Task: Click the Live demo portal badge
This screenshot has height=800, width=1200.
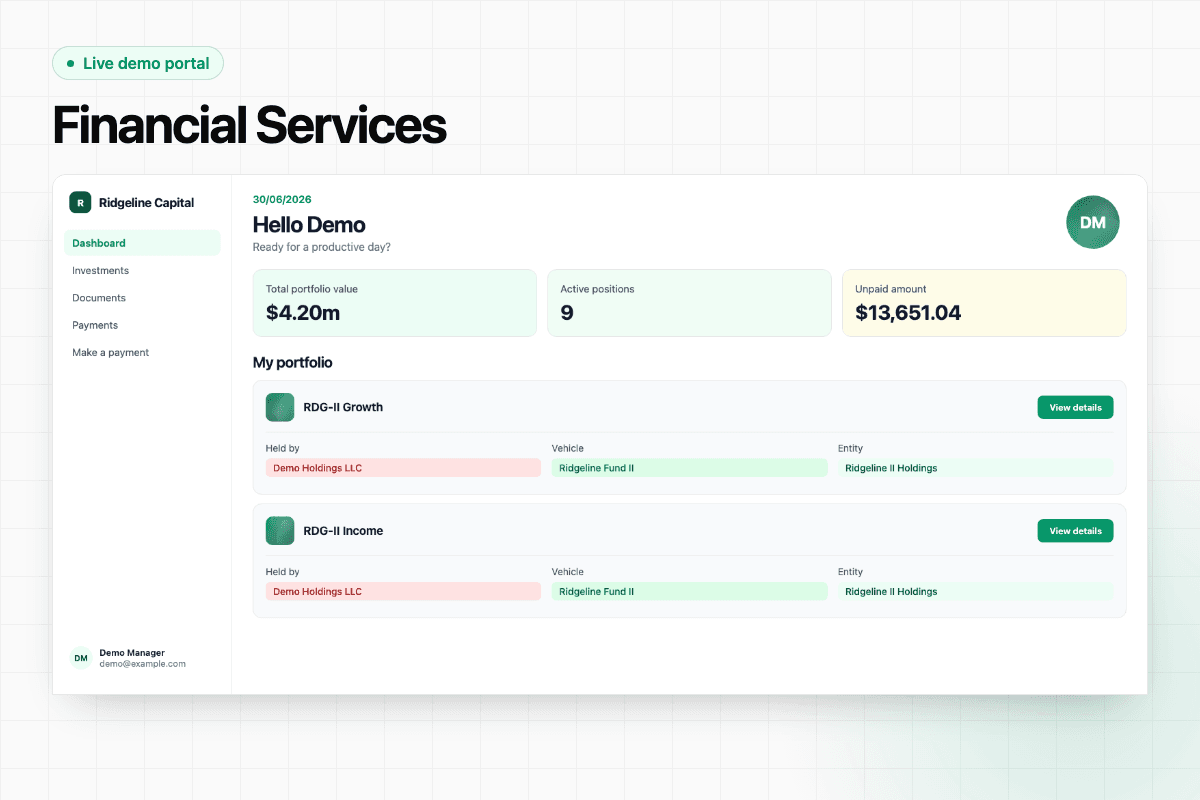Action: [x=138, y=63]
